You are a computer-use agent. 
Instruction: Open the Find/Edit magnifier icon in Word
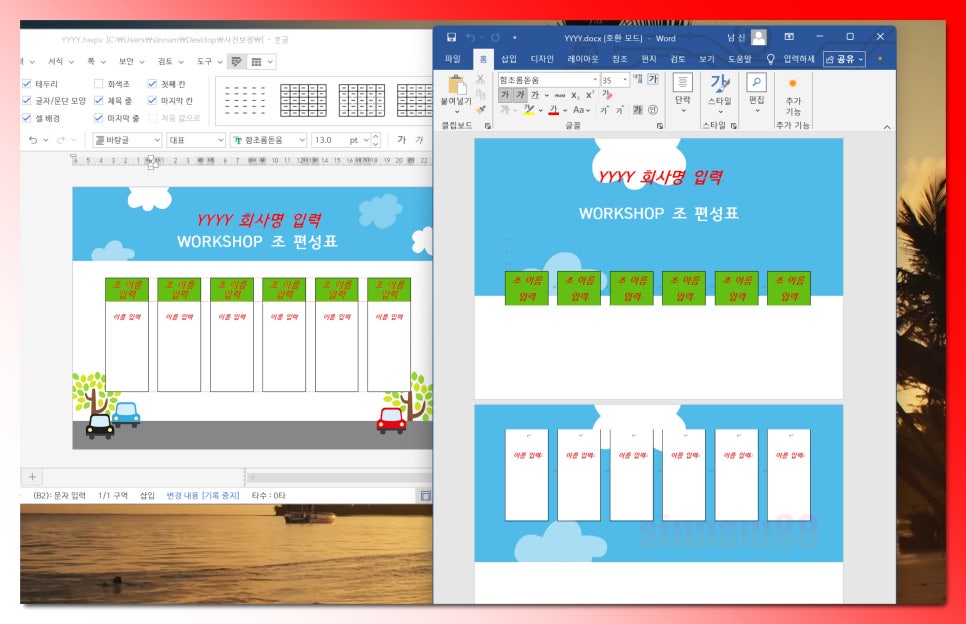(756, 83)
